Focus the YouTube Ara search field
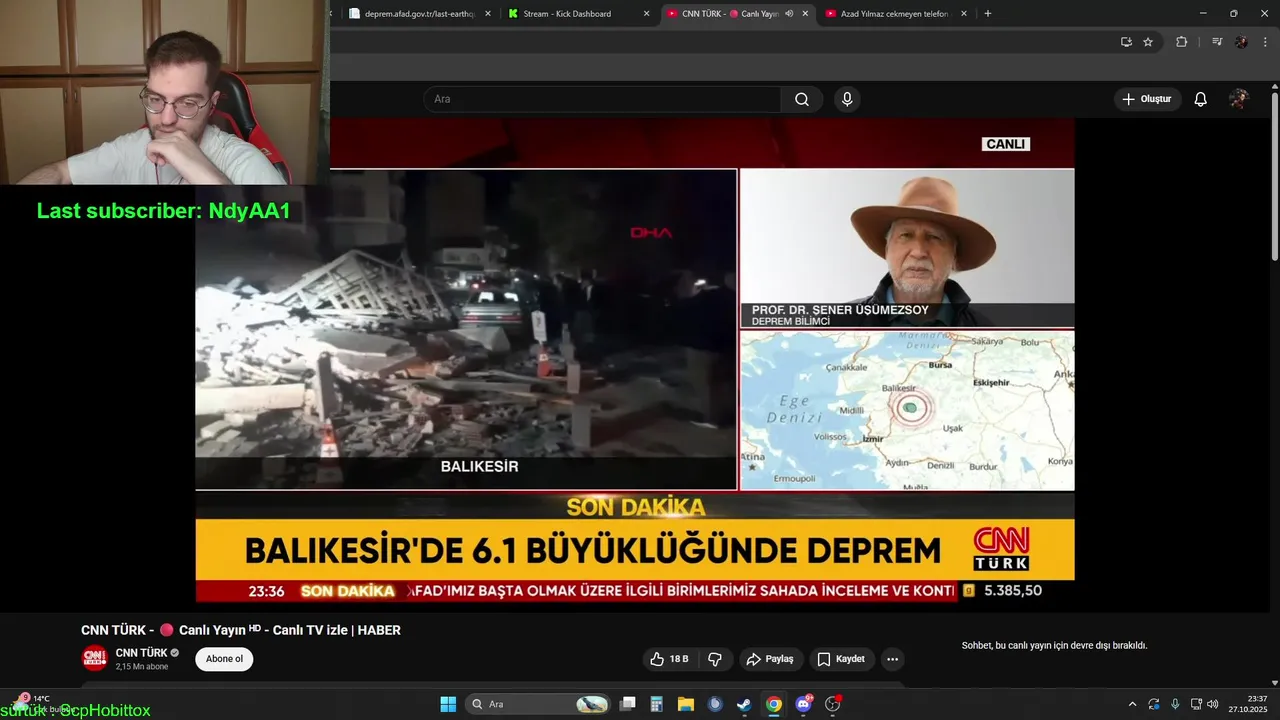Image resolution: width=1280 pixels, height=720 pixels. [x=603, y=99]
